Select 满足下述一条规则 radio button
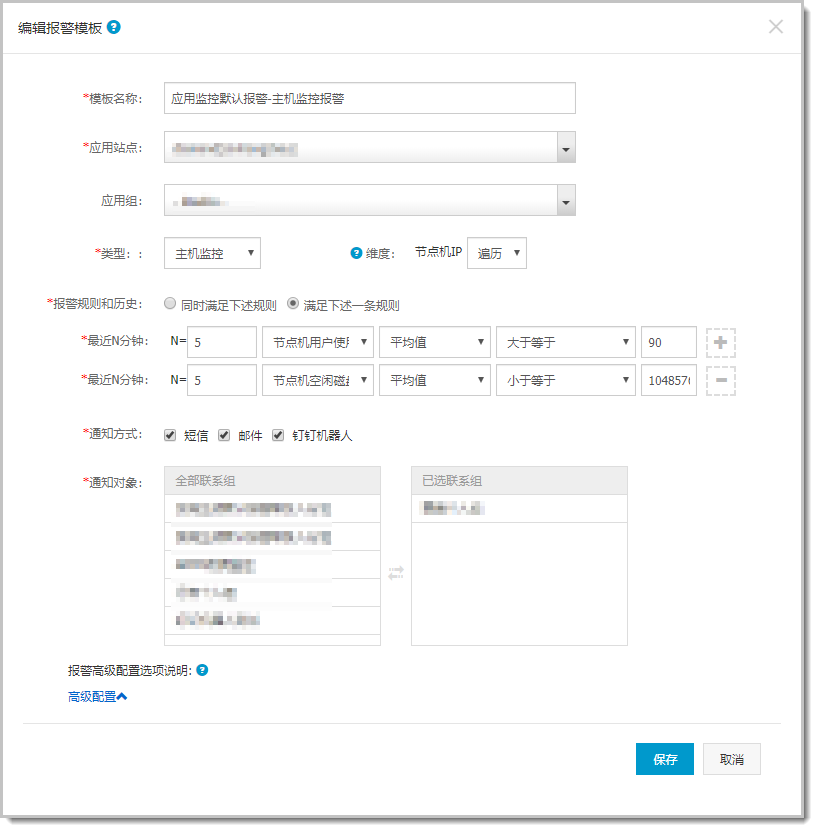The image size is (817, 831). [x=292, y=303]
